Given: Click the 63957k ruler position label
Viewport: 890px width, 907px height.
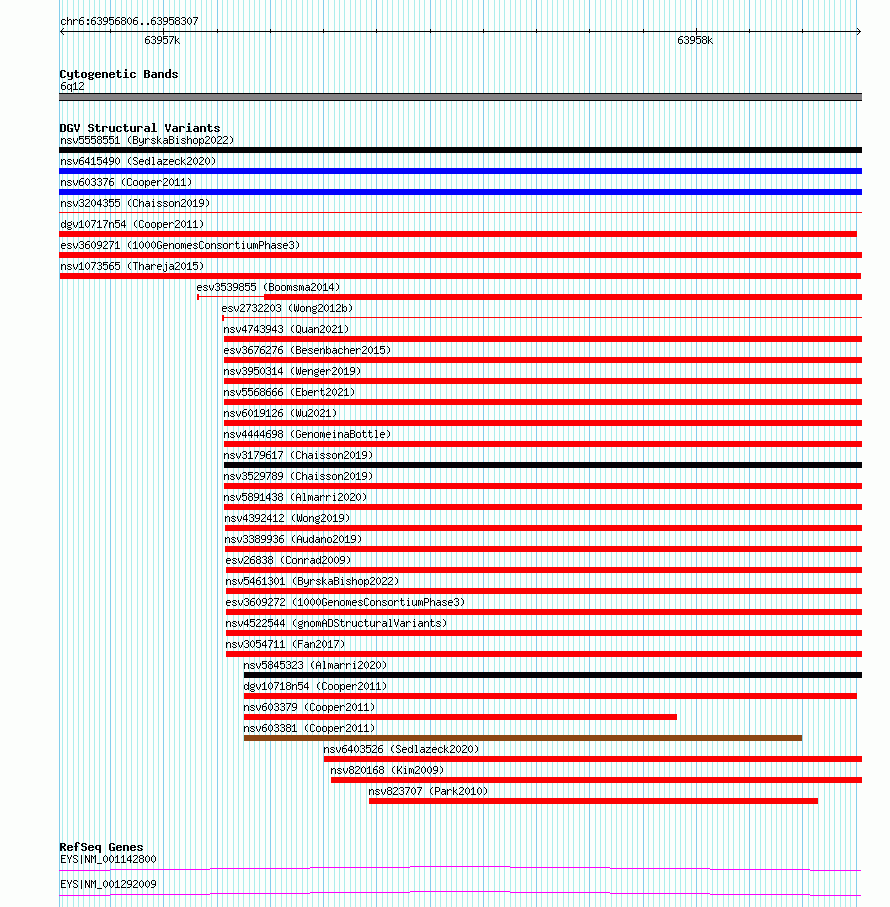Looking at the screenshot, I should pos(163,40).
